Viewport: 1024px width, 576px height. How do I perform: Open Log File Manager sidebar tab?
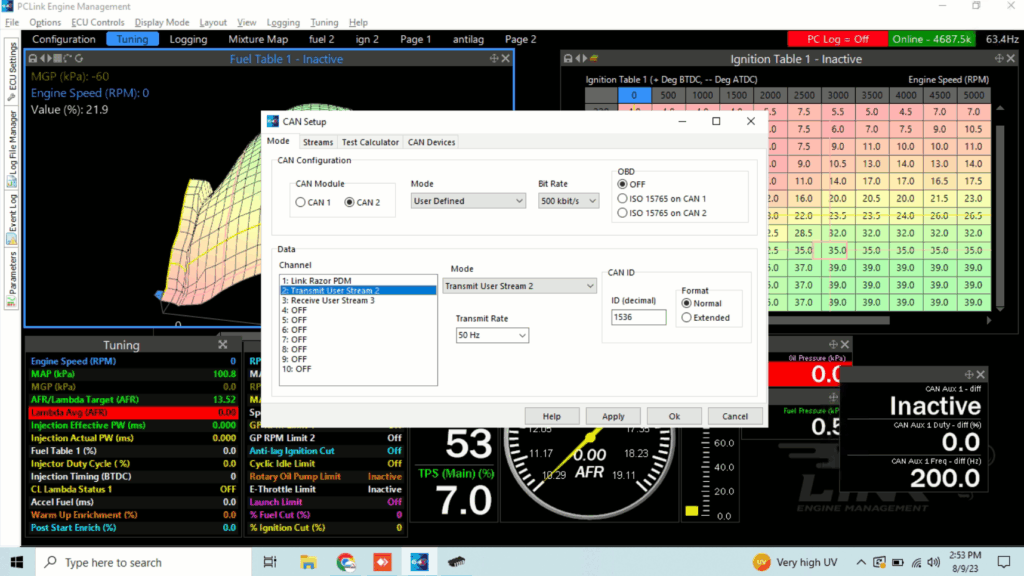(12, 148)
